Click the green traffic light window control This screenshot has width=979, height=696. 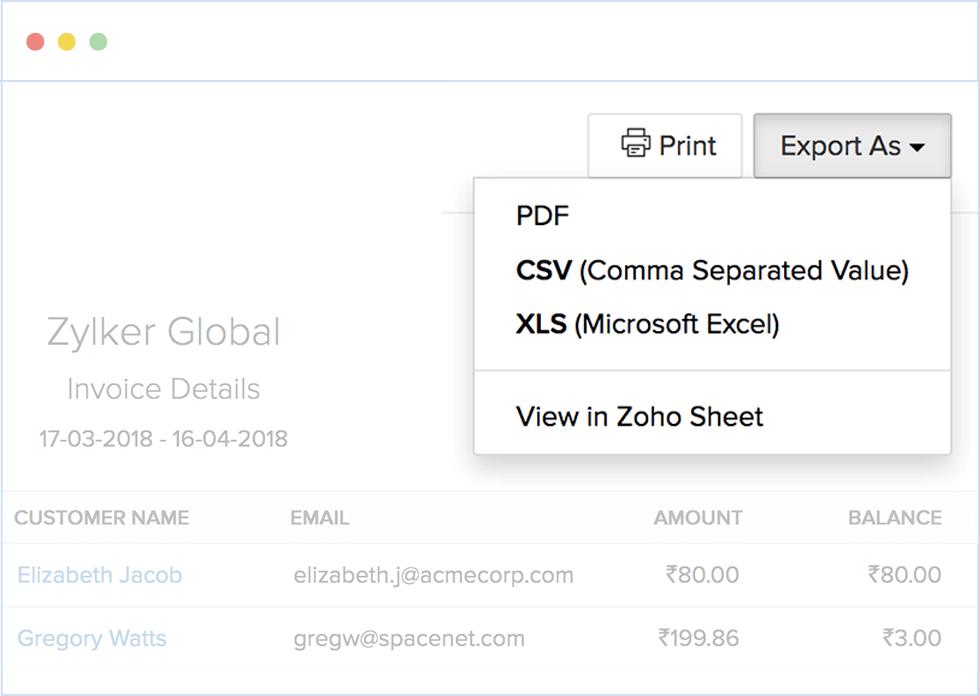tap(98, 42)
